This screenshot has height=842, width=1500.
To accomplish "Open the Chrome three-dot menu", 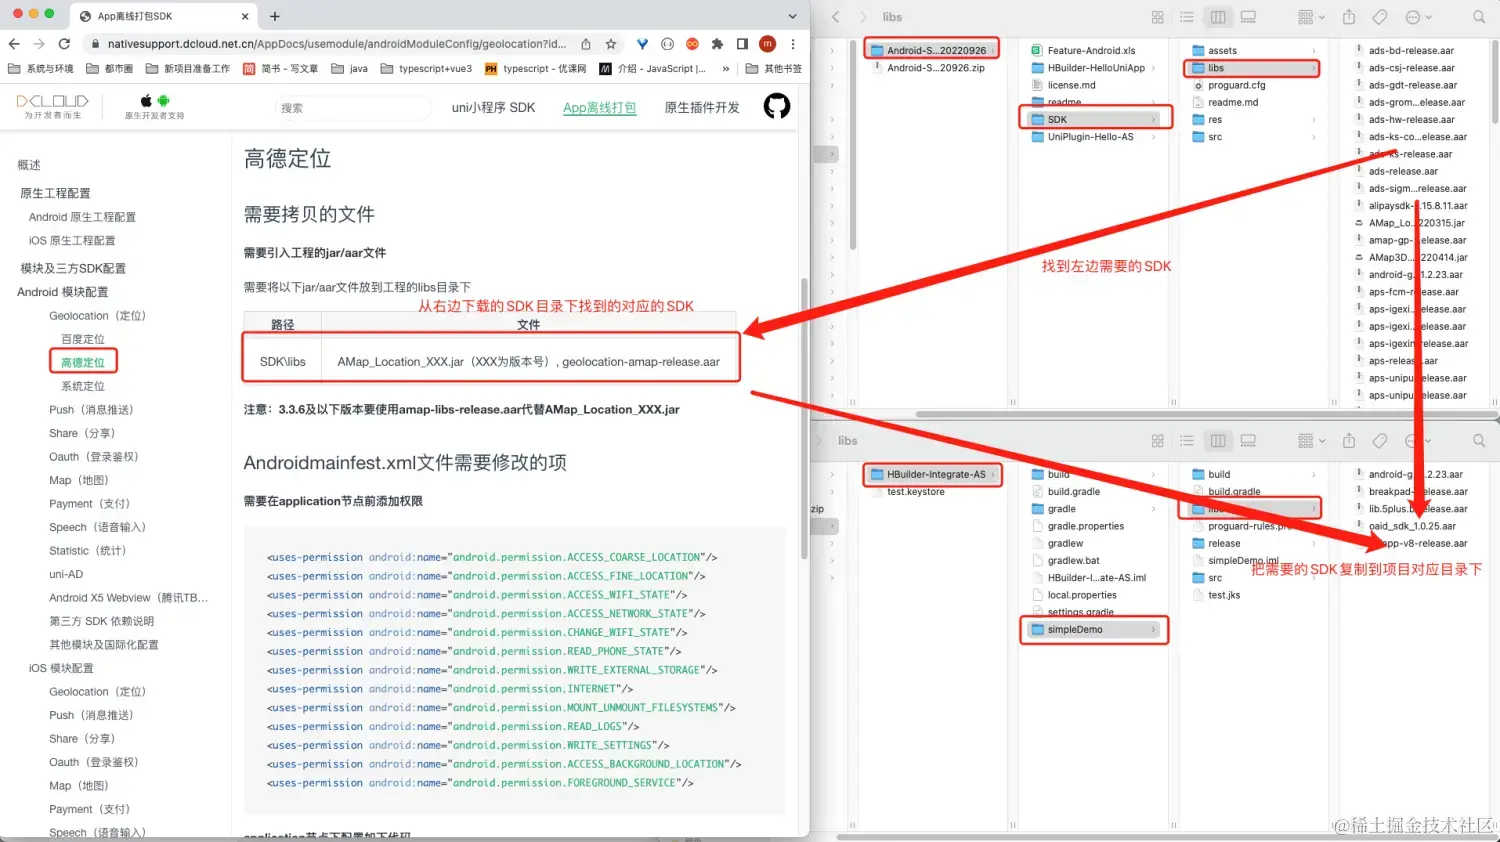I will 793,44.
